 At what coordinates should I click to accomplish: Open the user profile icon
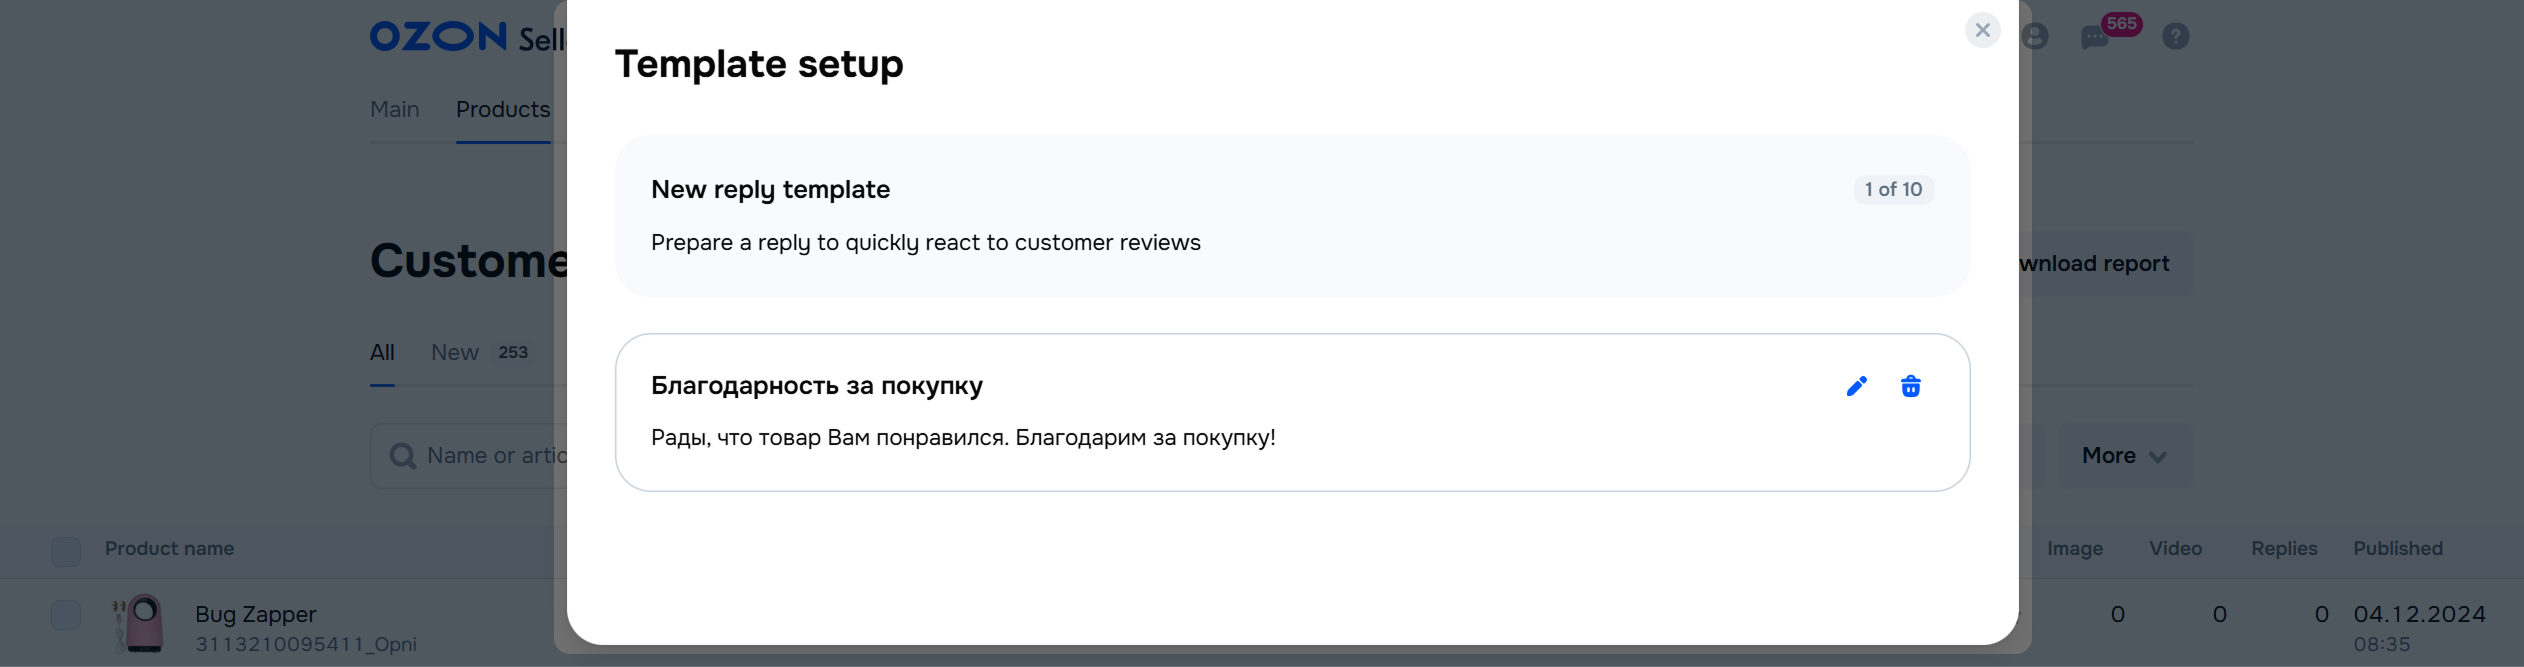pos(2034,37)
